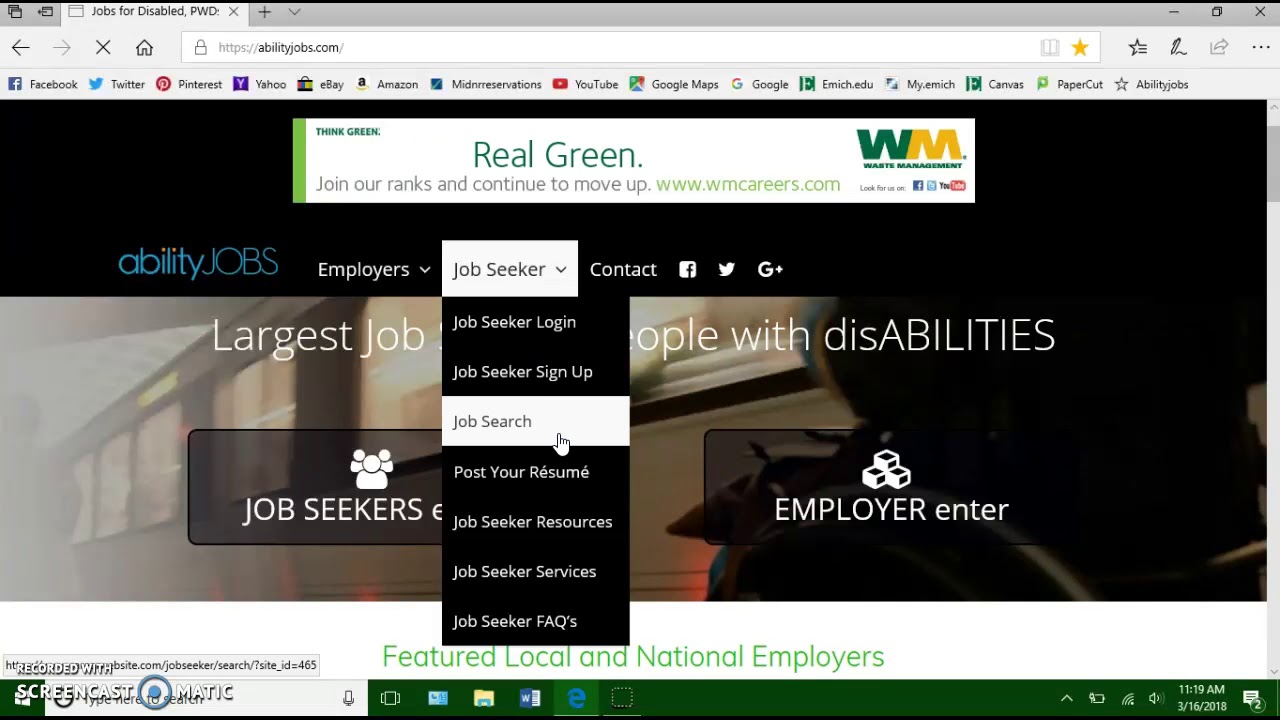
Task: Select Job Seeker Sign Up menu item
Action: [x=536, y=372]
